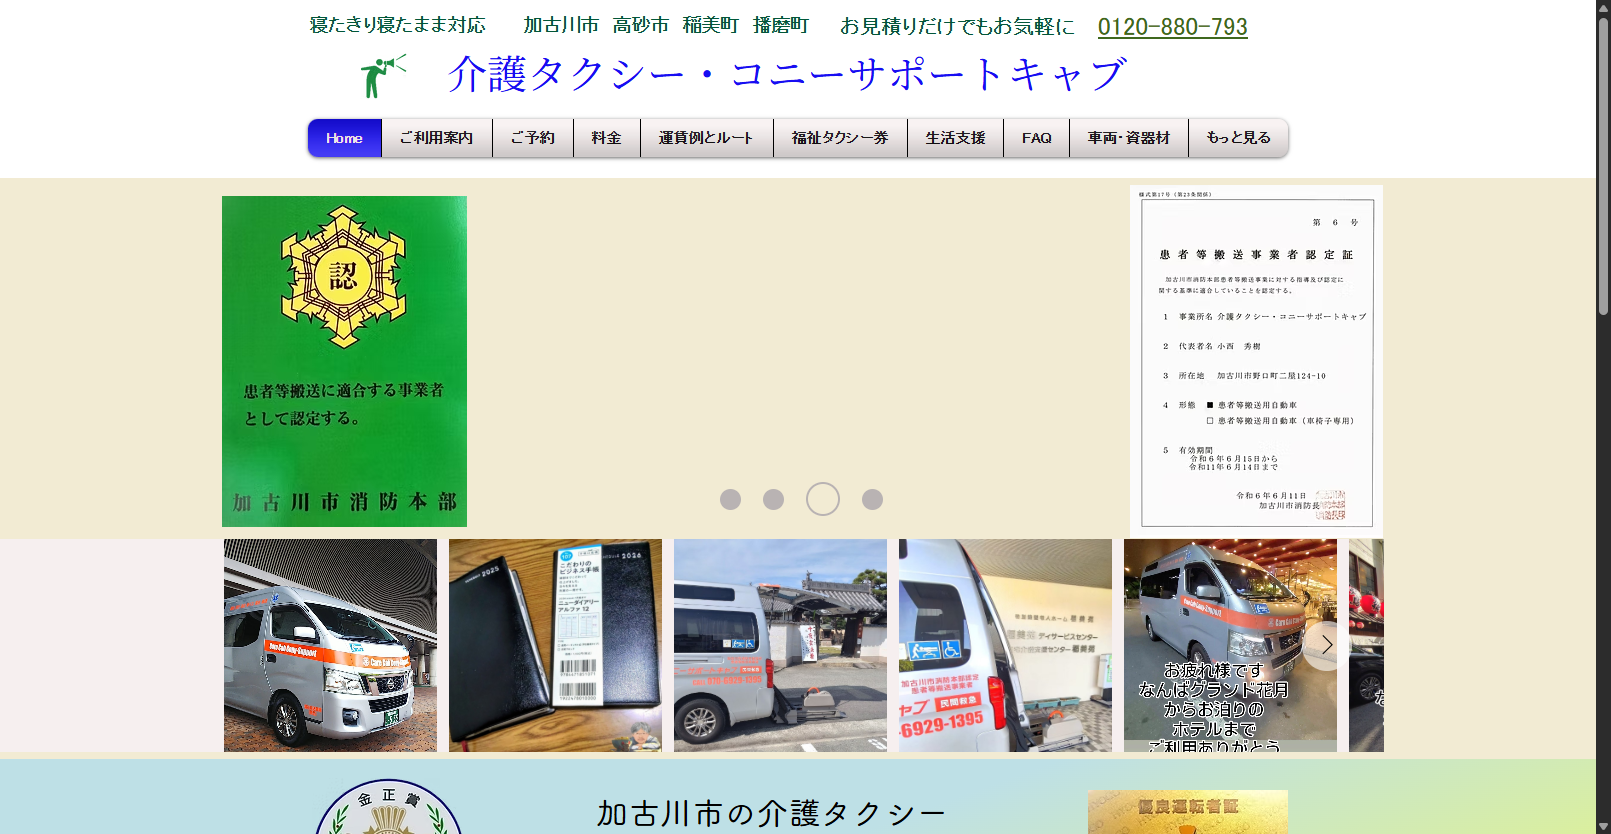Open the 車両・資器材 menu item
Viewport: 1611px width, 834px height.
[1128, 138]
